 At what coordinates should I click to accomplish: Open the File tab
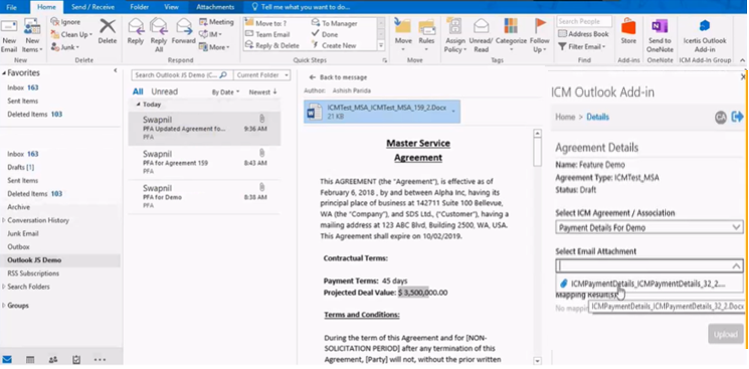11,7
